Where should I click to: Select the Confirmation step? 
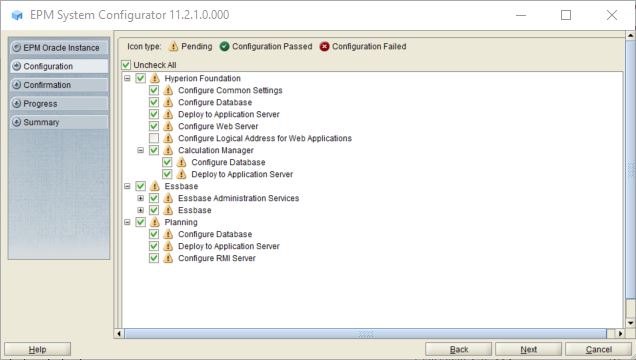point(59,85)
